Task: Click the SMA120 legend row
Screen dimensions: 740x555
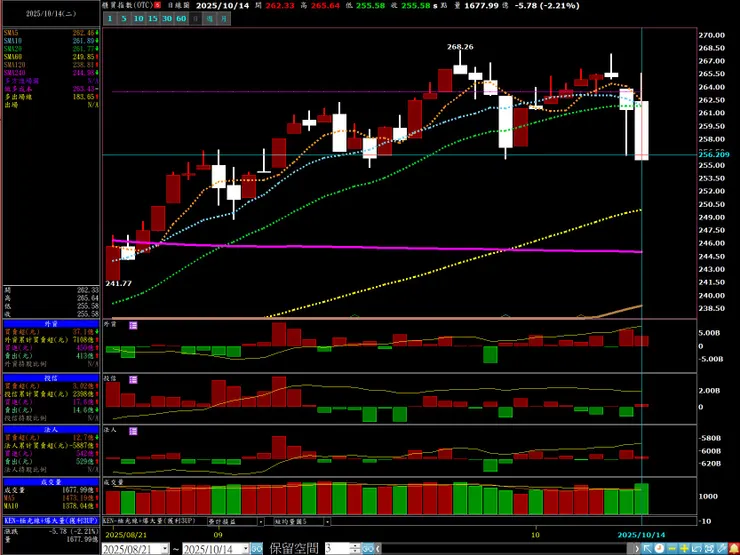Action: (51, 65)
